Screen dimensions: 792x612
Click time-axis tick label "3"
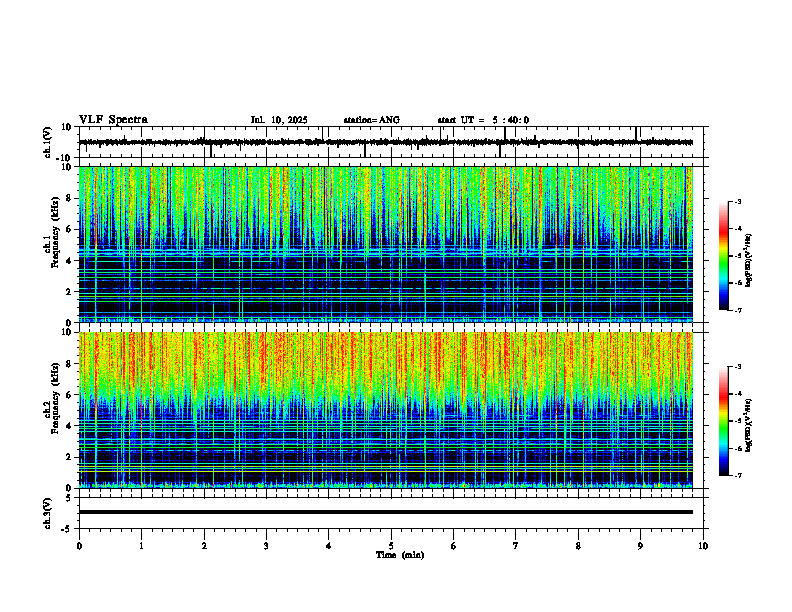(266, 546)
